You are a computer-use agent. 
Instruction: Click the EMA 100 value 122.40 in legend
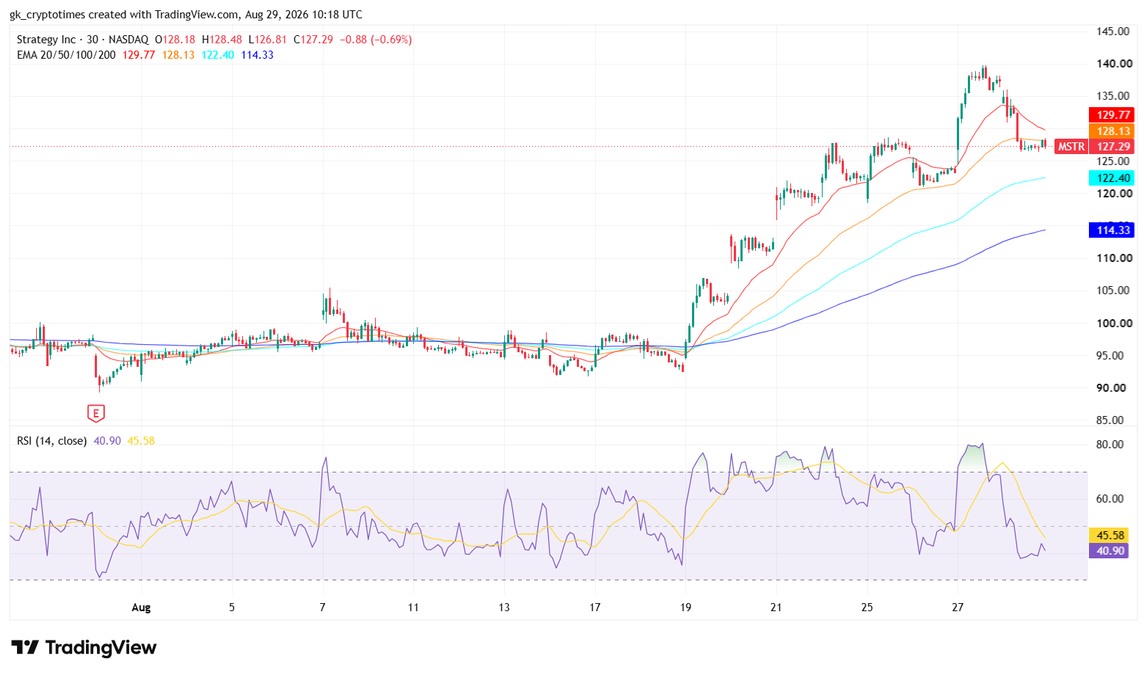[218, 55]
